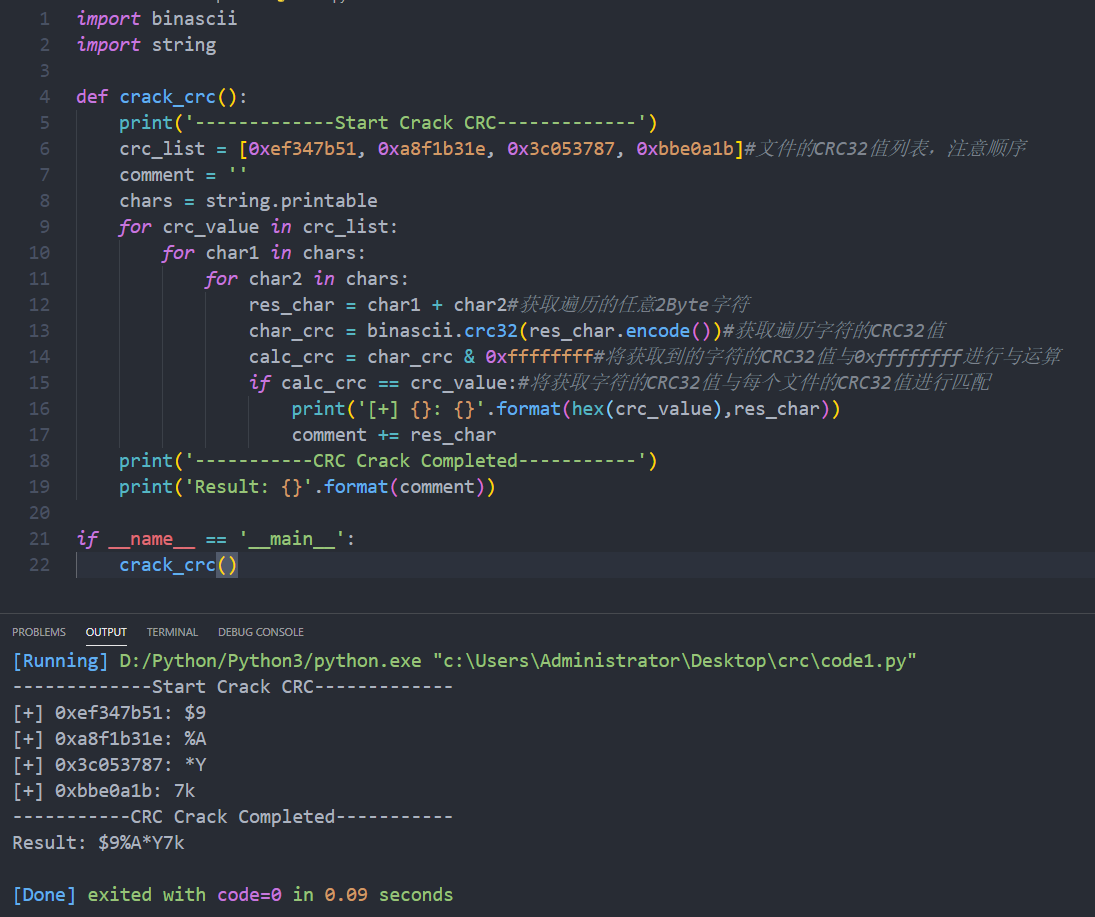
Task: Switch to the TERMINAL tab
Action: (172, 631)
